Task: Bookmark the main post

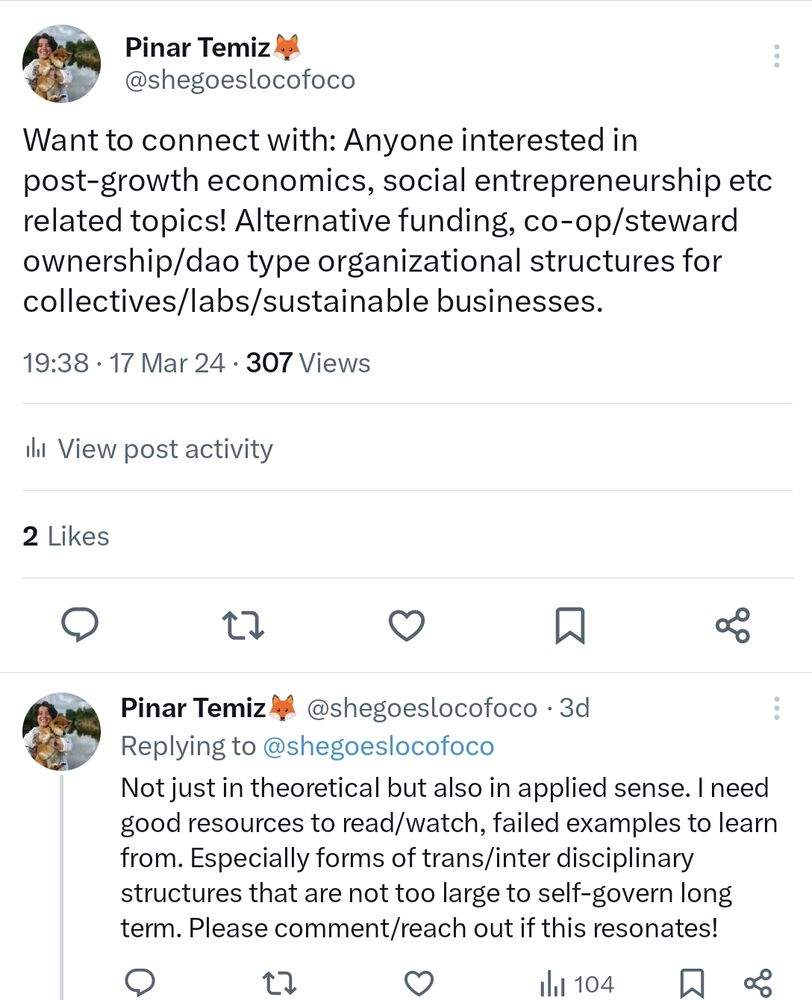Action: coord(569,625)
